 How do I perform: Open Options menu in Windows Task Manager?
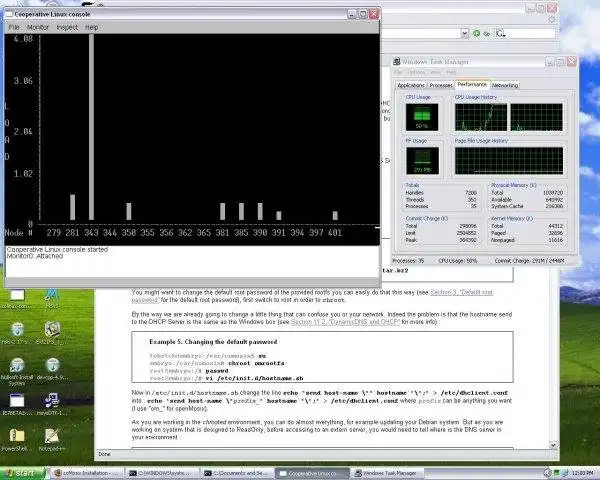coord(416,72)
